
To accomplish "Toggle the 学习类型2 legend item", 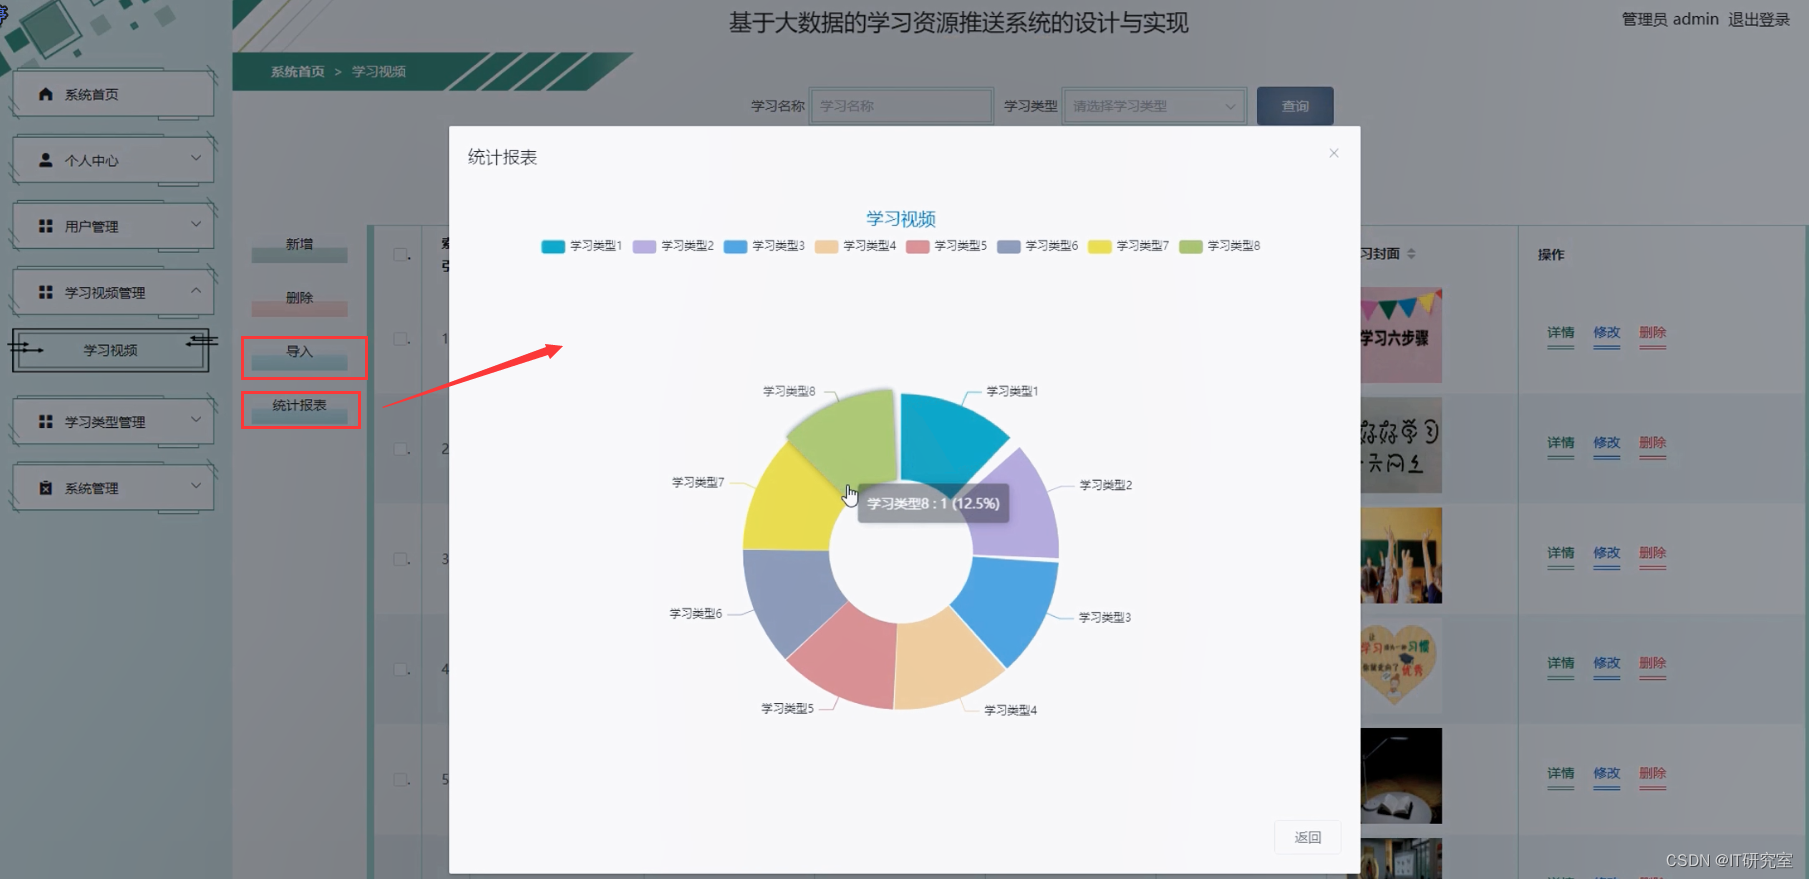I will click(672, 246).
